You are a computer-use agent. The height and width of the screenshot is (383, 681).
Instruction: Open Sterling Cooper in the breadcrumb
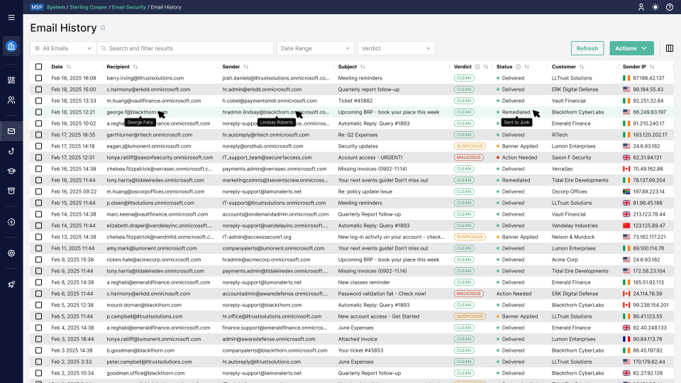click(x=88, y=7)
